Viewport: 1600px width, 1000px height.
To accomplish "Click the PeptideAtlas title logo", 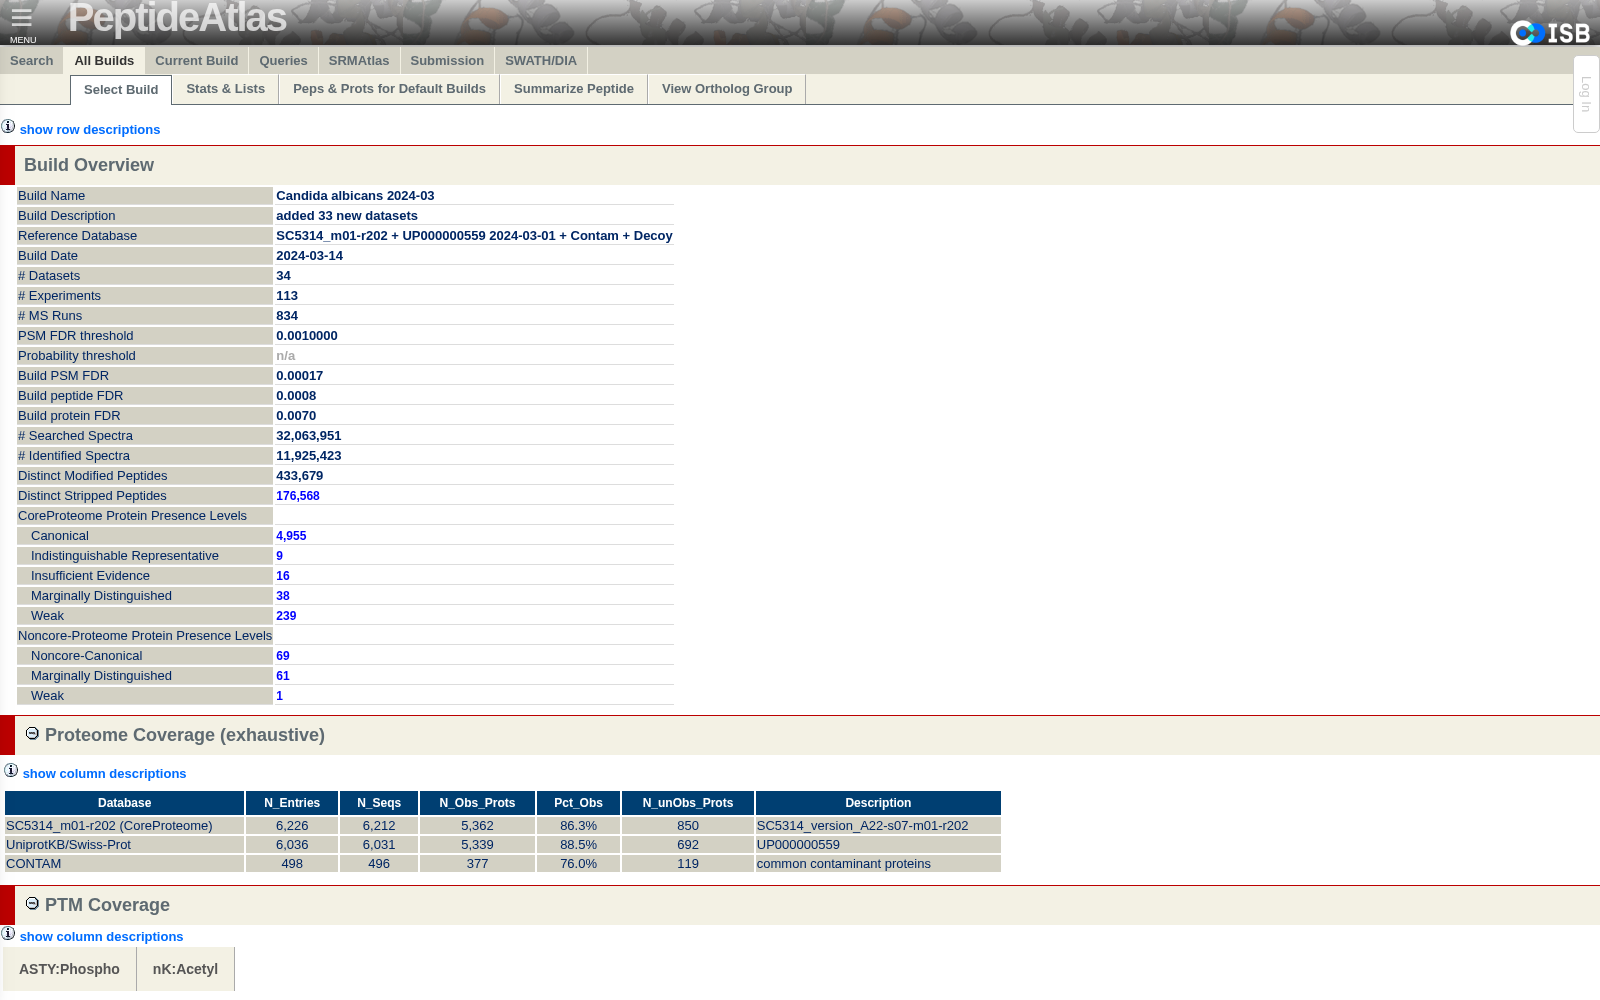I will [x=177, y=19].
